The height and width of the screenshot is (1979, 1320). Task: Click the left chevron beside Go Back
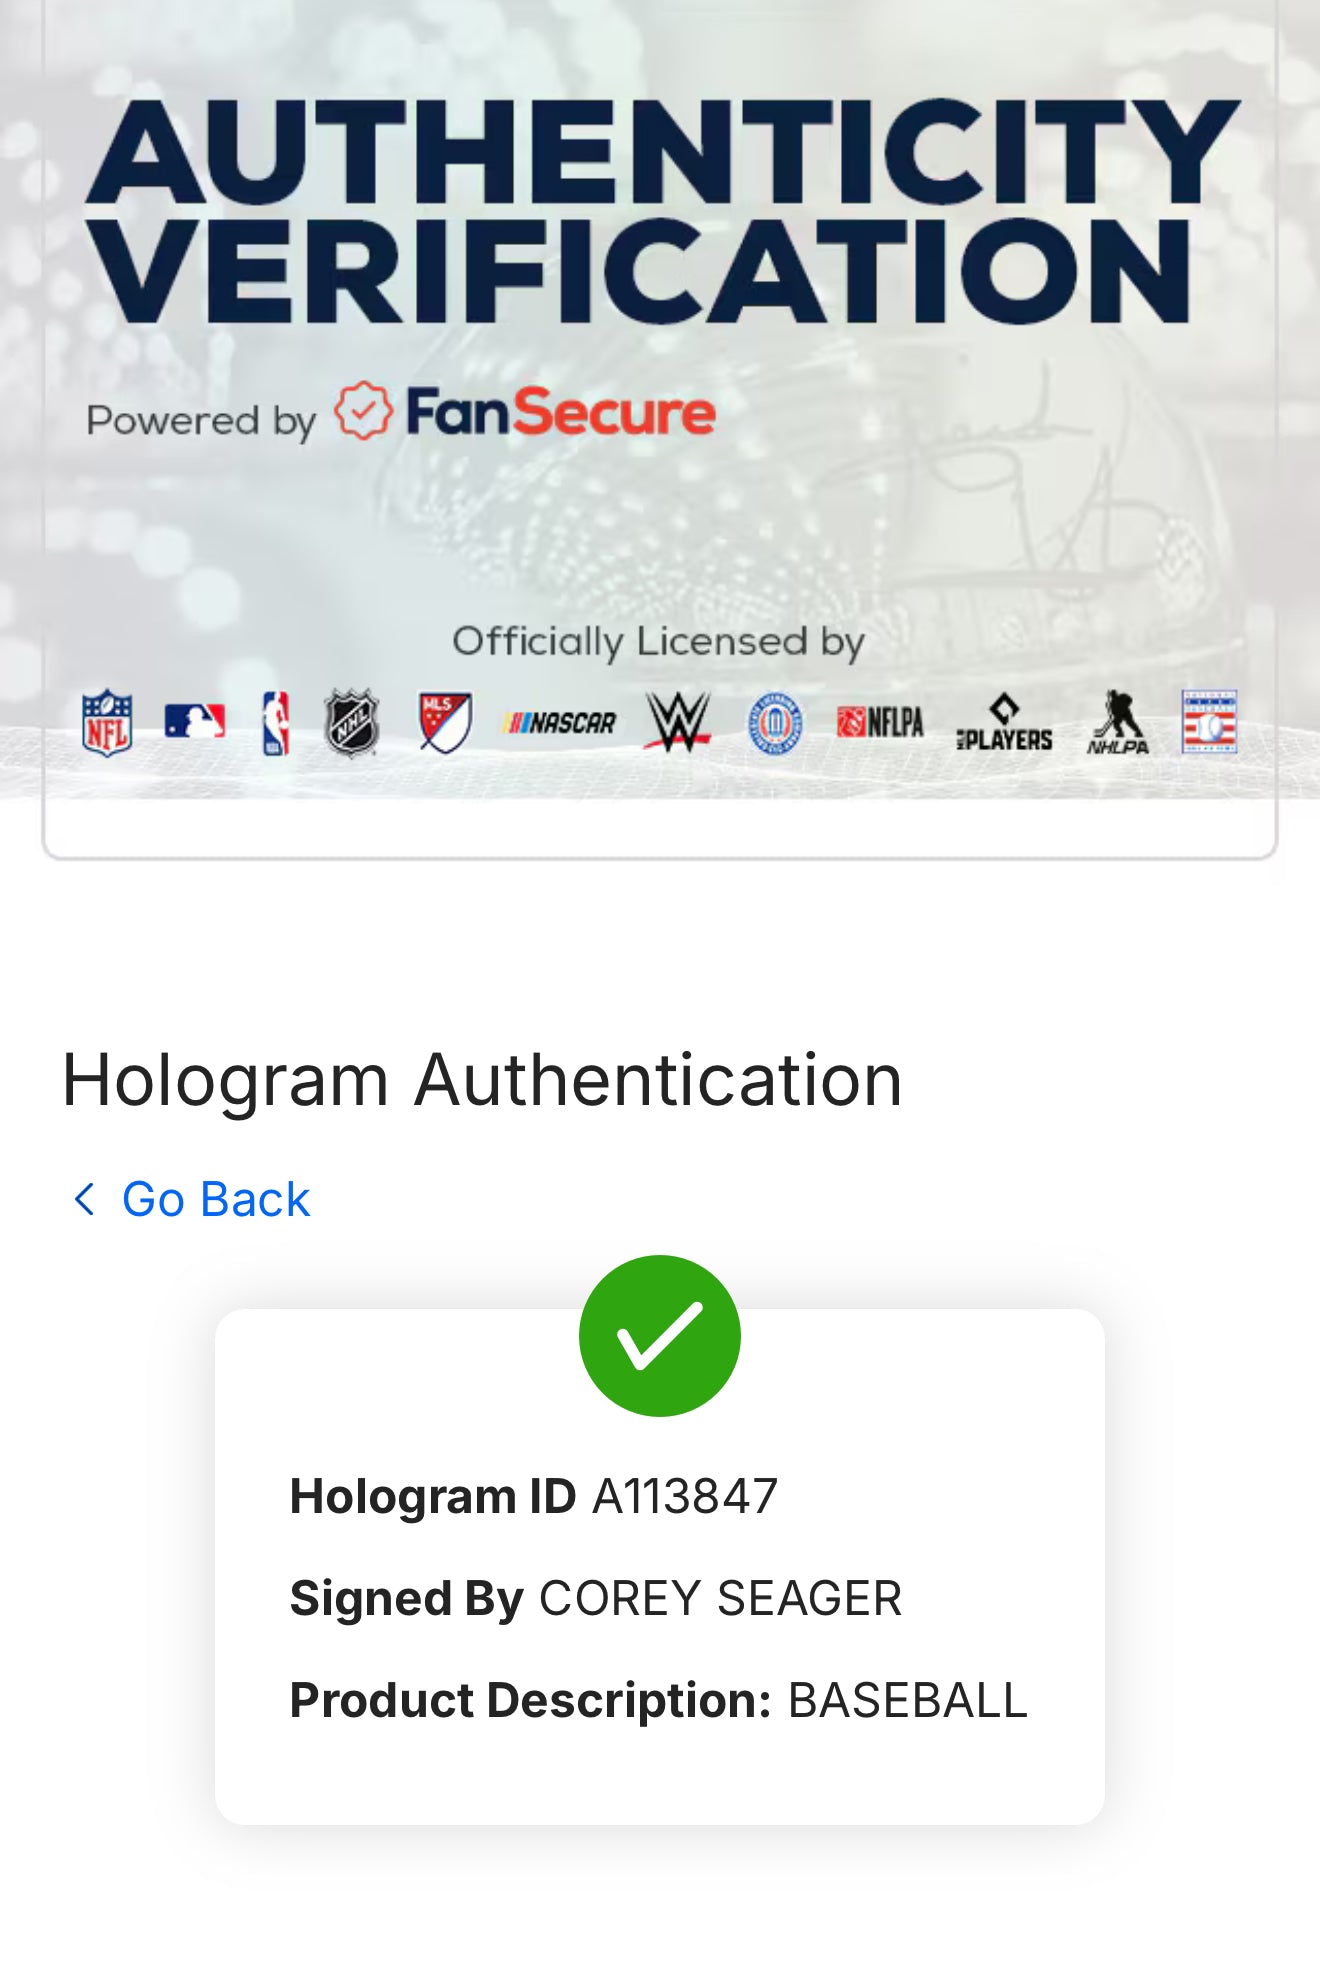pos(85,1199)
